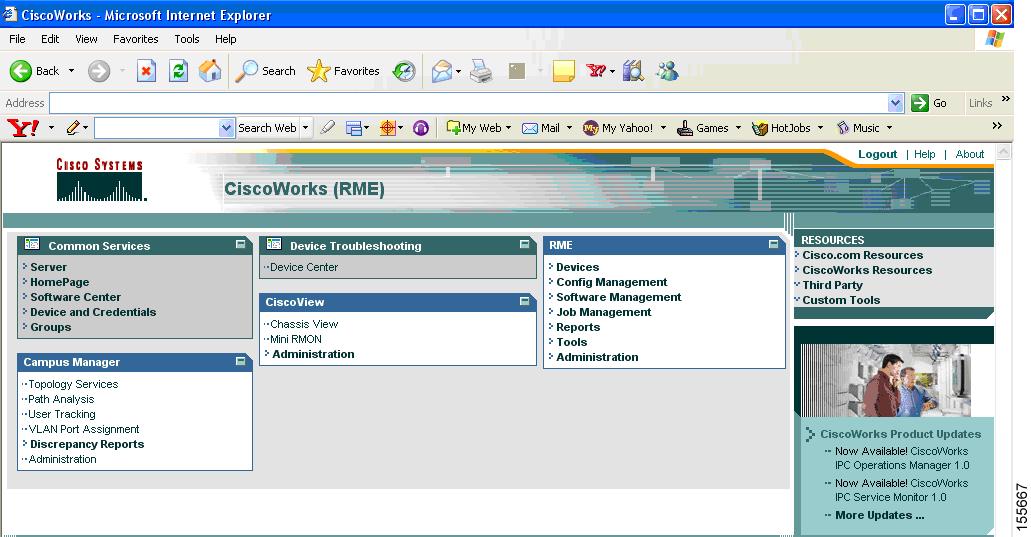The width and height of the screenshot is (1031, 537).
Task: Click the Search Web button
Action: coord(267,128)
